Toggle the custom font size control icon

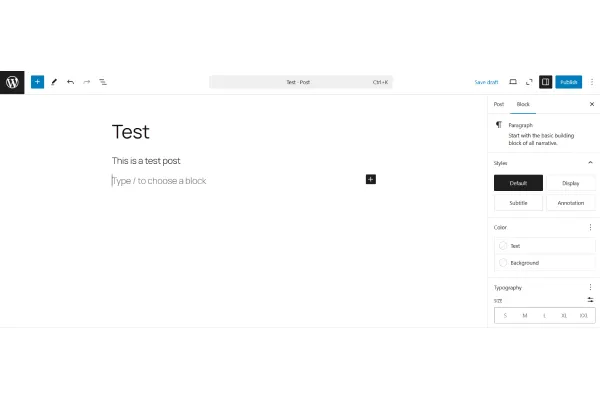click(x=590, y=300)
